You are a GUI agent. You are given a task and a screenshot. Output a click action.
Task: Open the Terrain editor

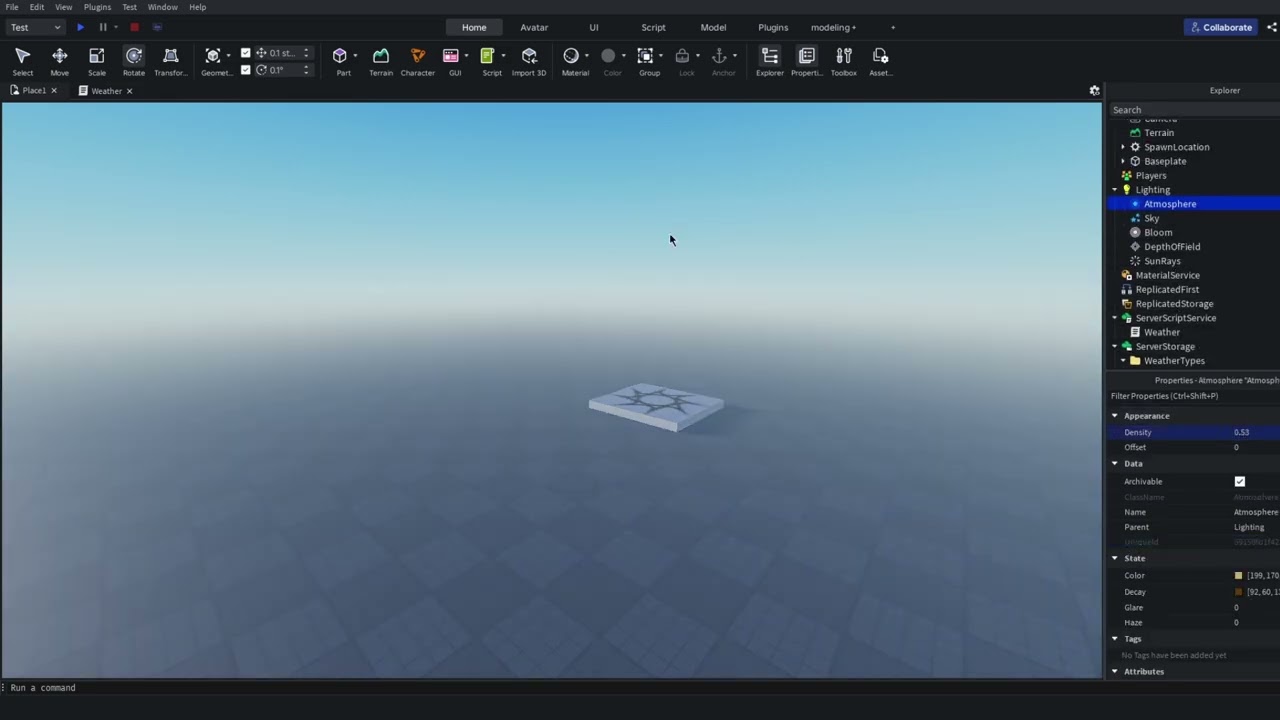point(381,61)
